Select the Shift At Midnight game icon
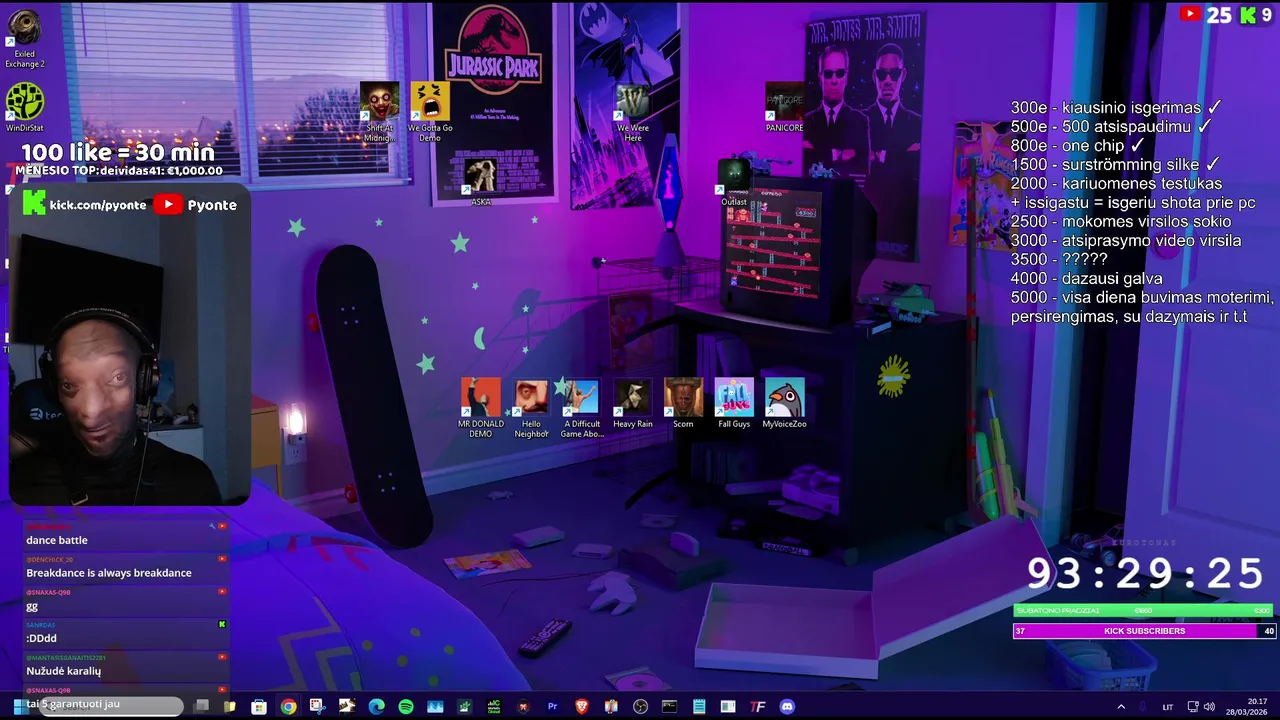The height and width of the screenshot is (720, 1280). pyautogui.click(x=379, y=112)
